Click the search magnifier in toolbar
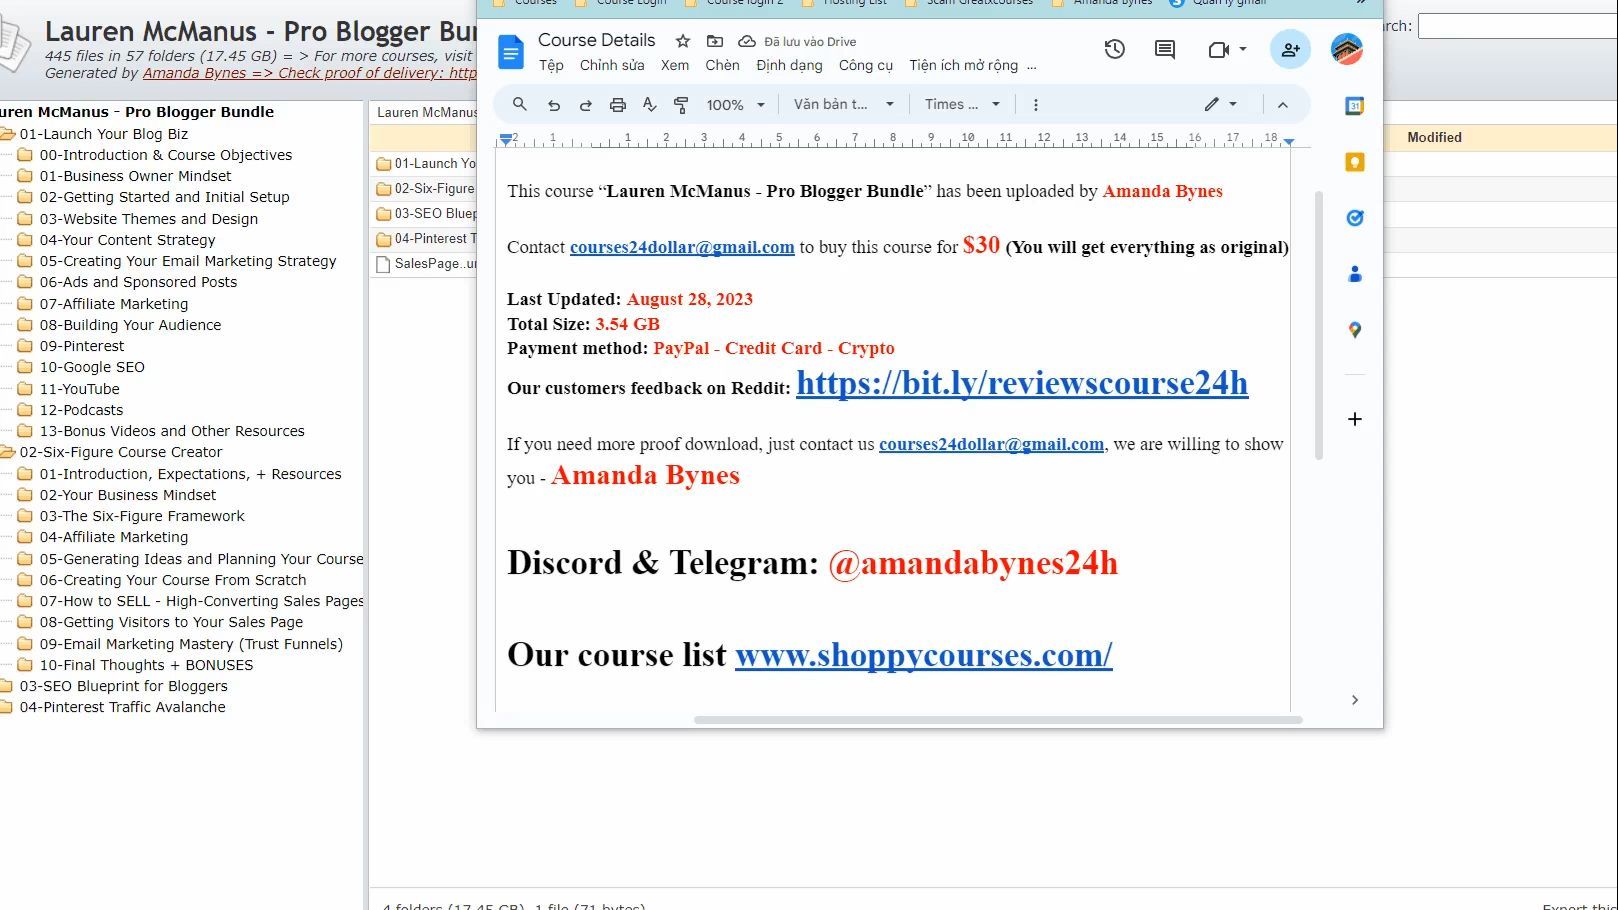Viewport: 1618px width, 910px height. 520,104
